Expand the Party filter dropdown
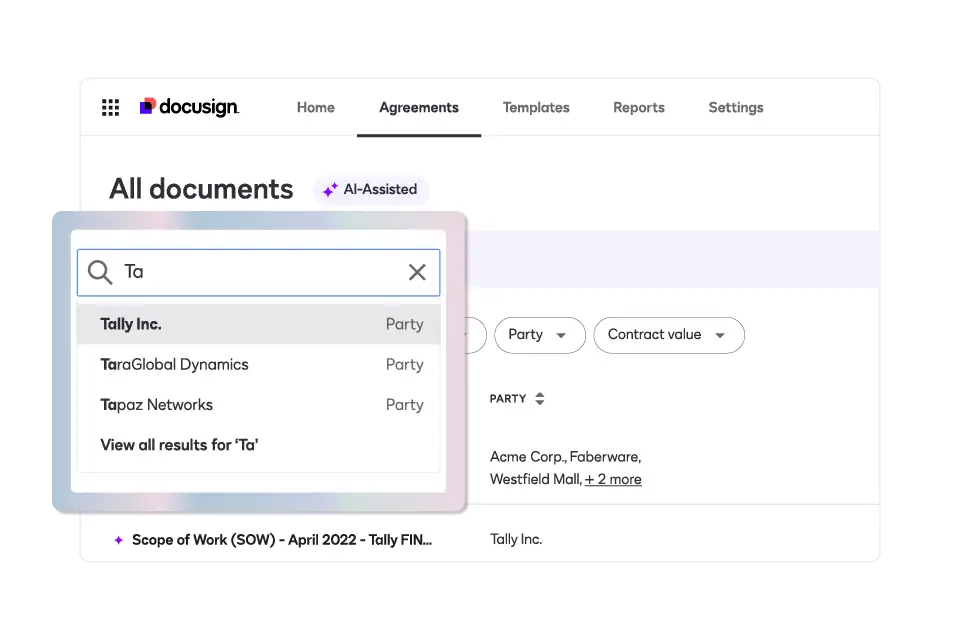This screenshot has height=640, width=960. (538, 335)
